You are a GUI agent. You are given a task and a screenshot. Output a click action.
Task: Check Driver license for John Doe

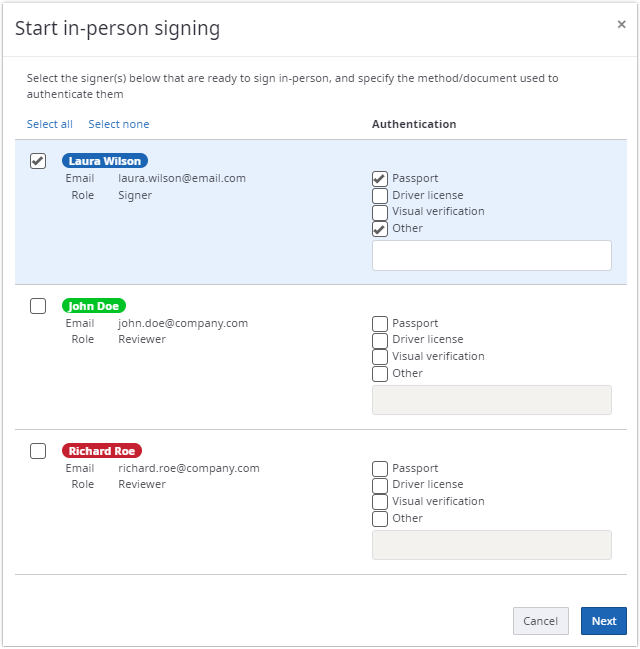(380, 340)
